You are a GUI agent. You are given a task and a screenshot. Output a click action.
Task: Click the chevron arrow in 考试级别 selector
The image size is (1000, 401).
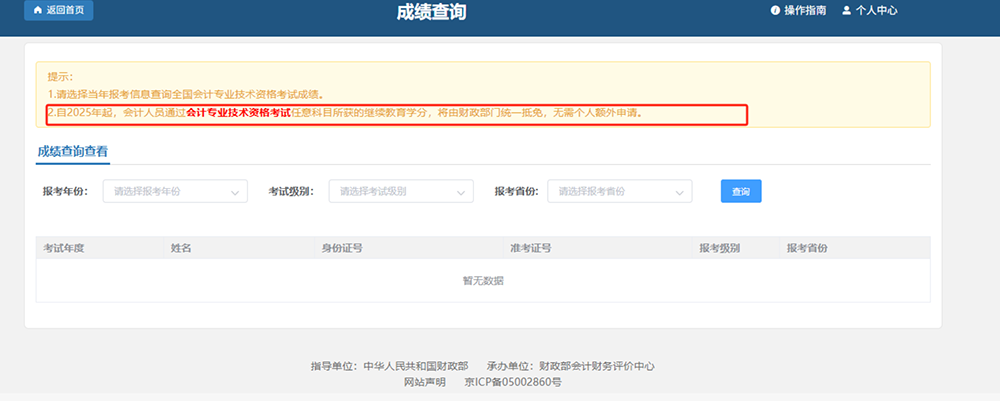click(462, 191)
